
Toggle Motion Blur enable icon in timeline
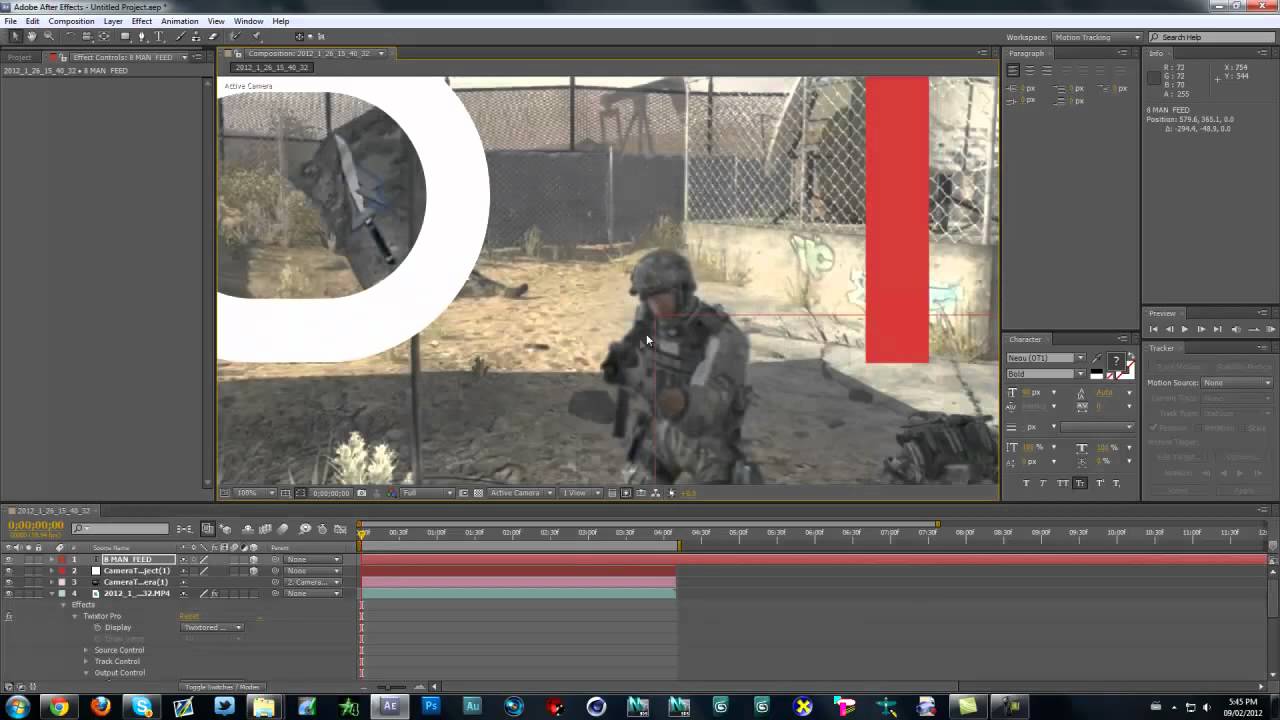281,529
